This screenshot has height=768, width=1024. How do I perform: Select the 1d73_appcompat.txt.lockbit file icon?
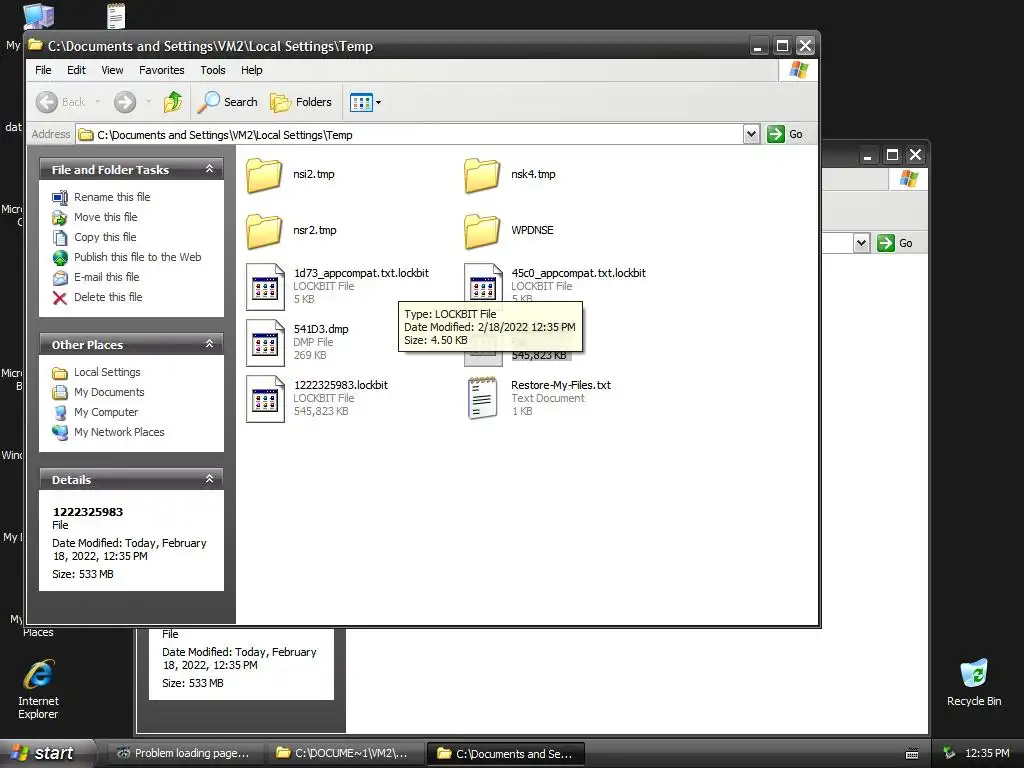point(265,287)
